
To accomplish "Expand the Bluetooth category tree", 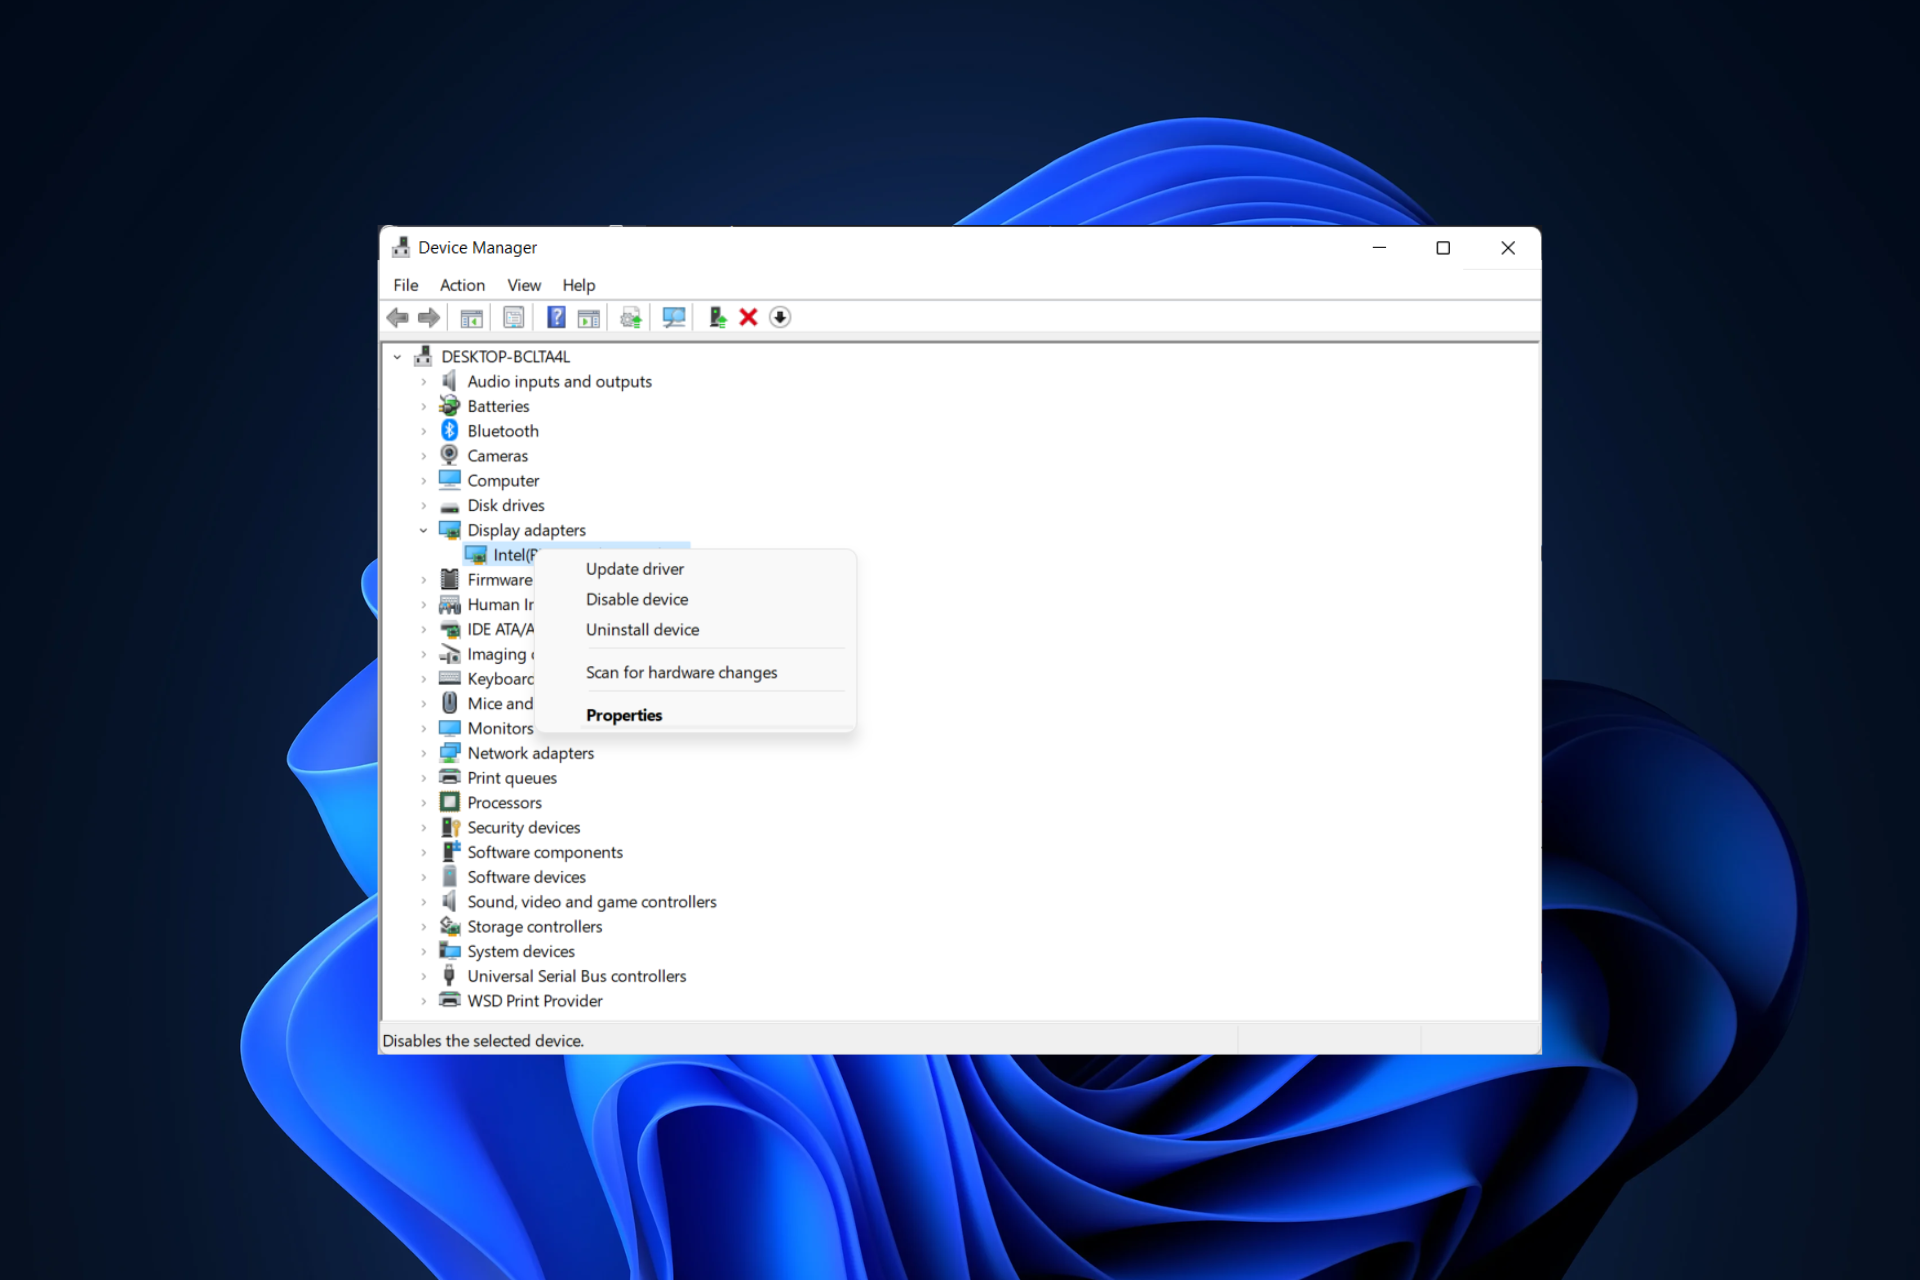I will tap(426, 430).
